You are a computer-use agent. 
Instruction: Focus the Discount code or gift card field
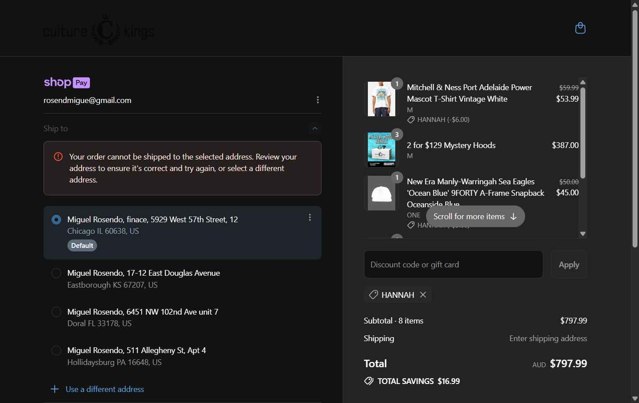tap(453, 264)
